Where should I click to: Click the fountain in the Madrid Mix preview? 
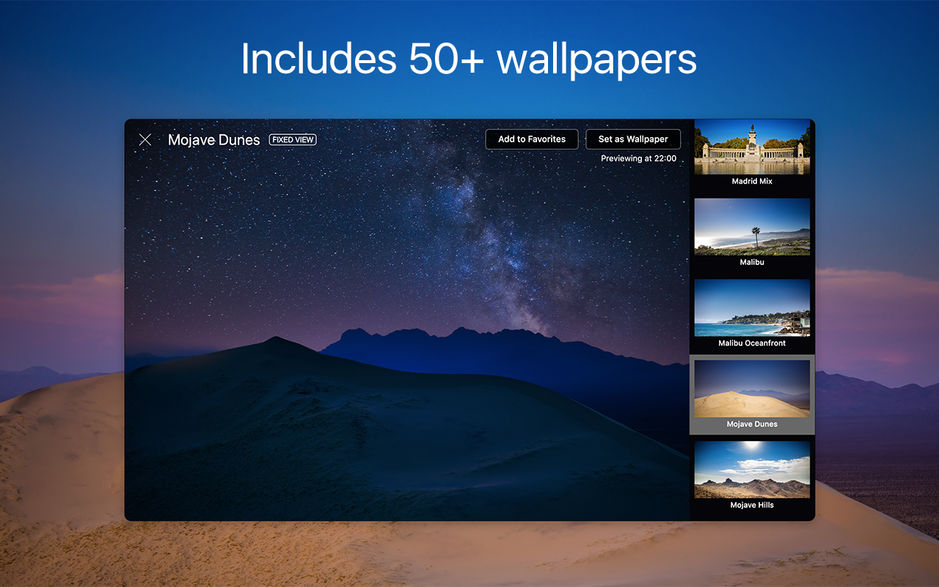click(x=753, y=148)
